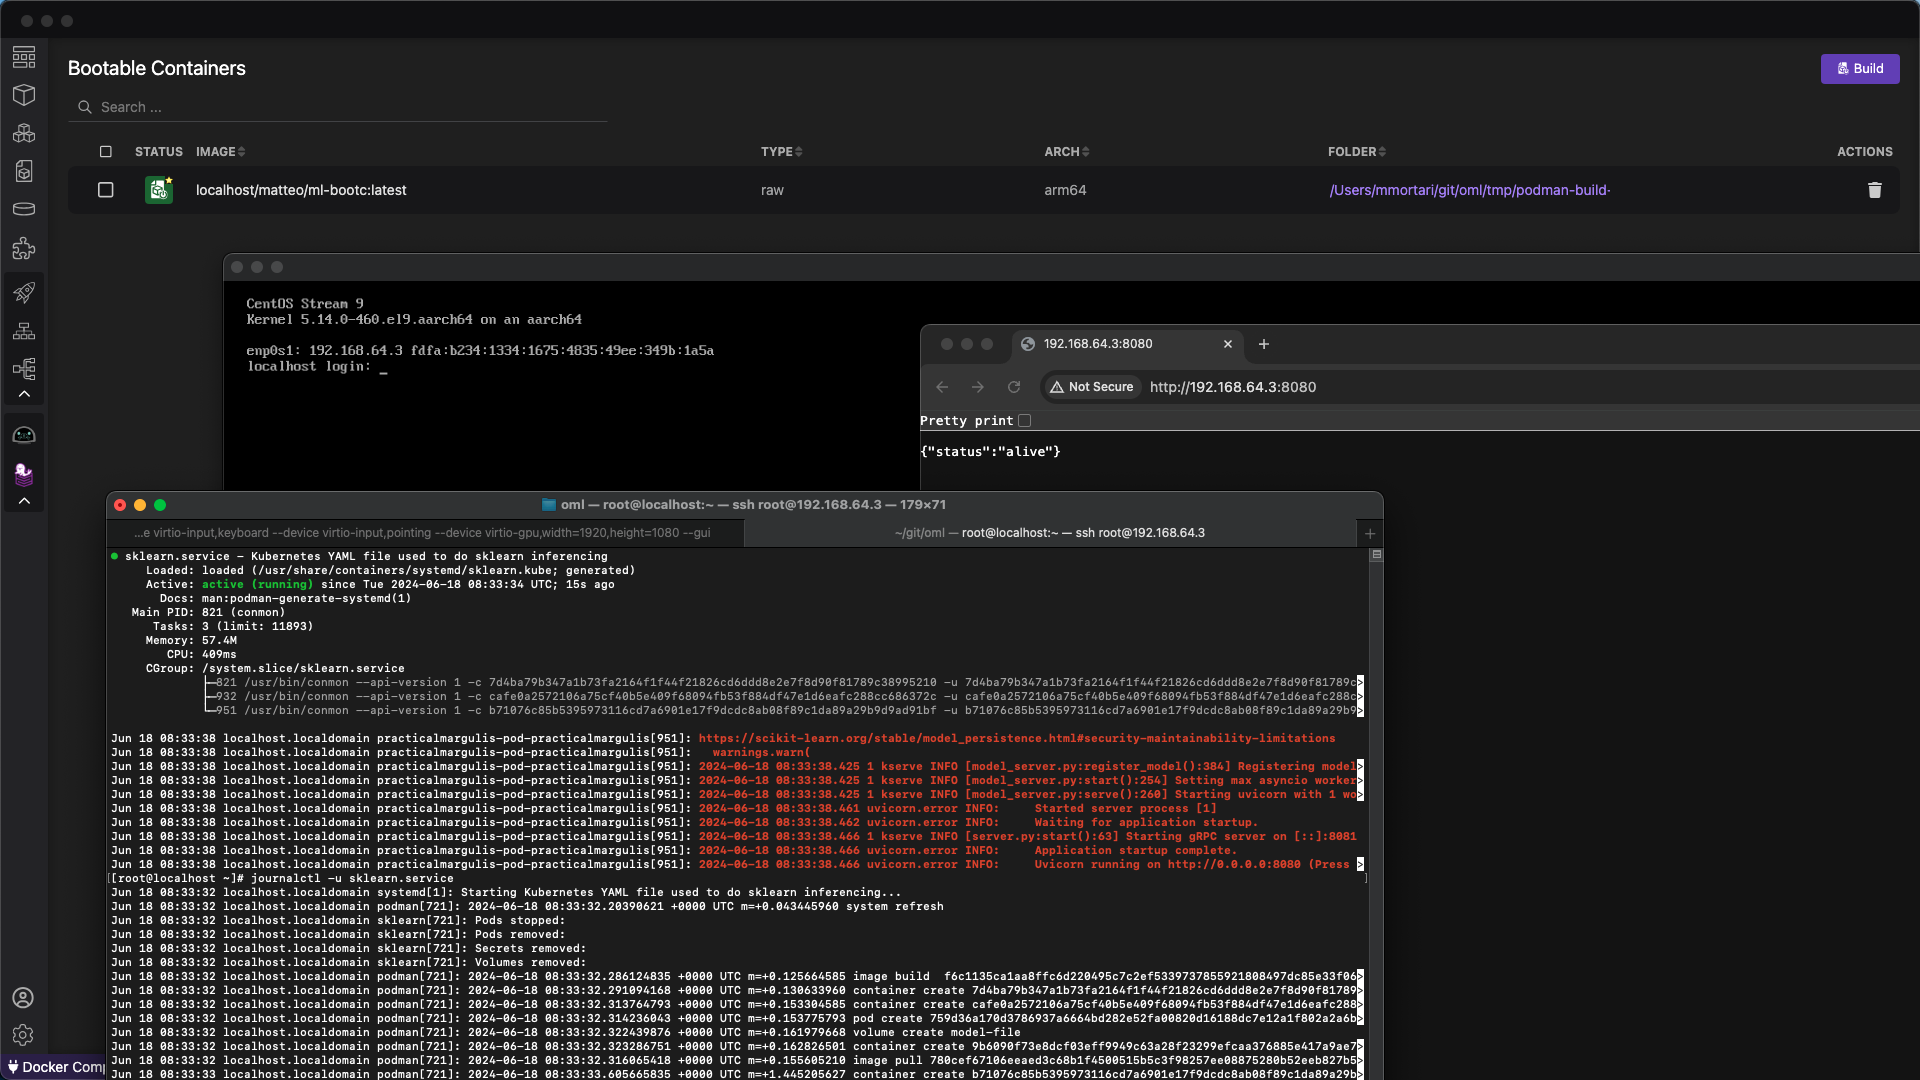
Task: Open the Extensions puzzle-piece icon
Action: click(x=24, y=248)
